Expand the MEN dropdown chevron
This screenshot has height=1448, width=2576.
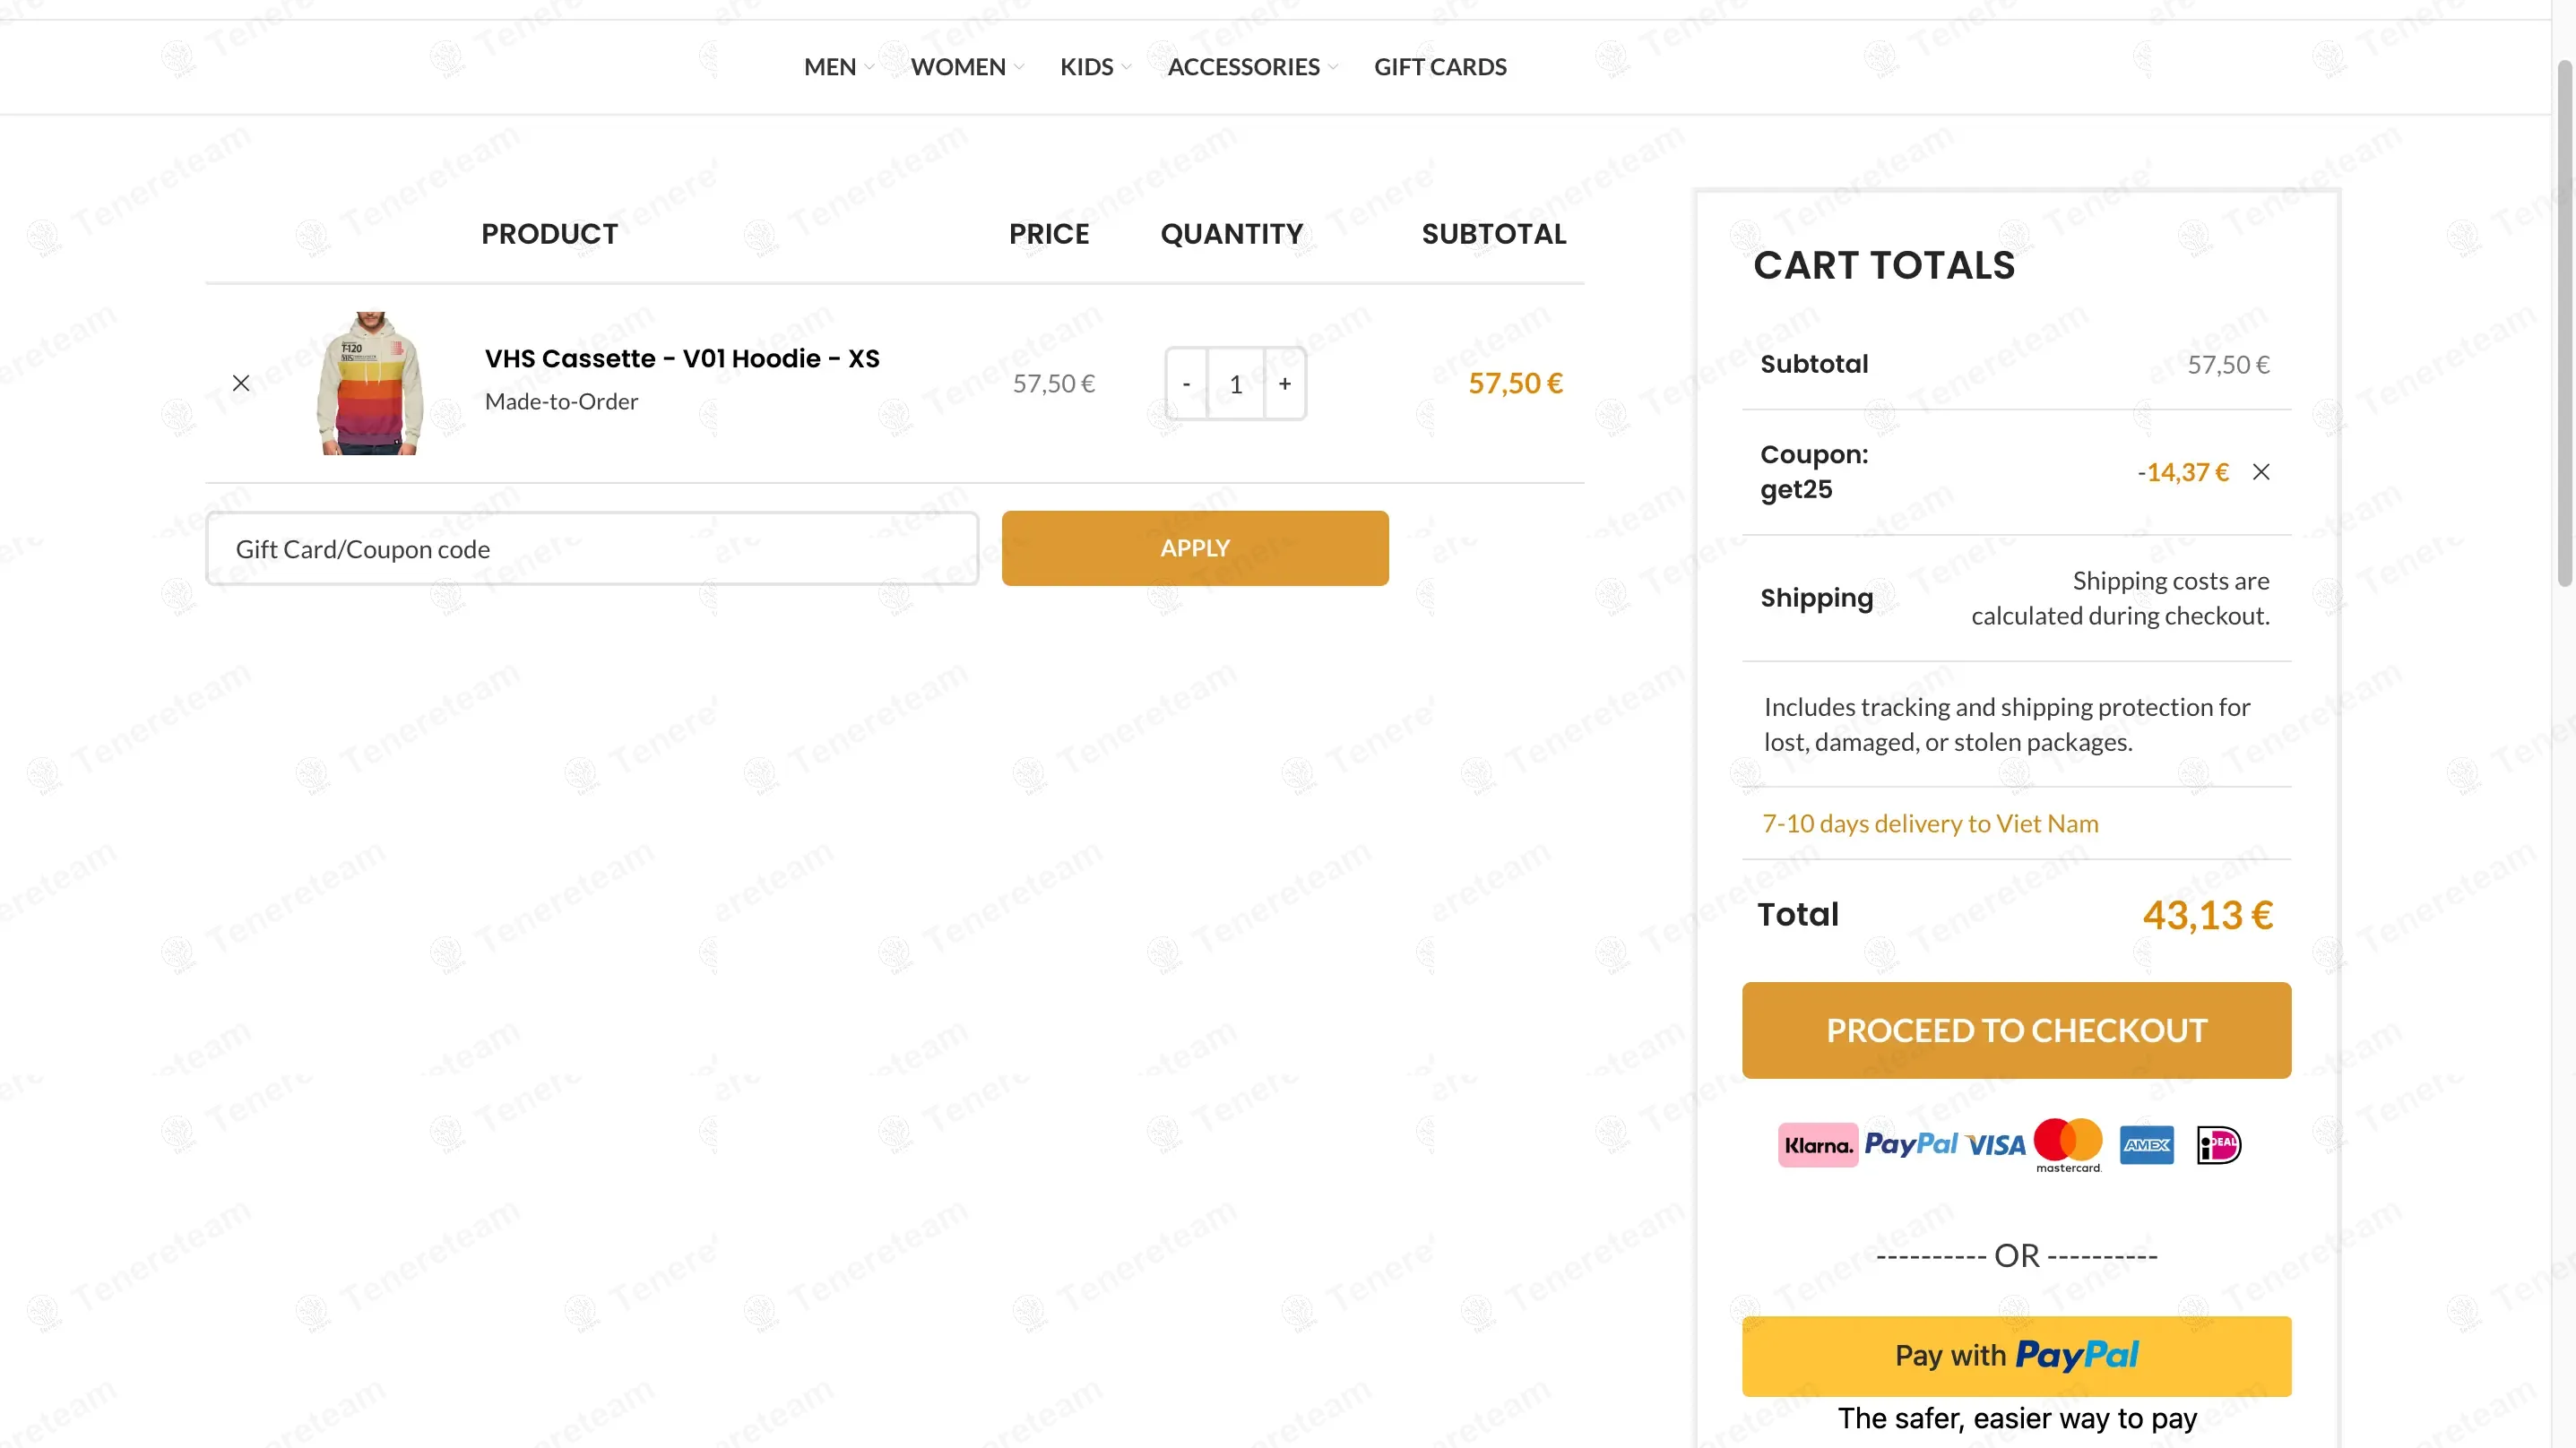[x=869, y=68]
